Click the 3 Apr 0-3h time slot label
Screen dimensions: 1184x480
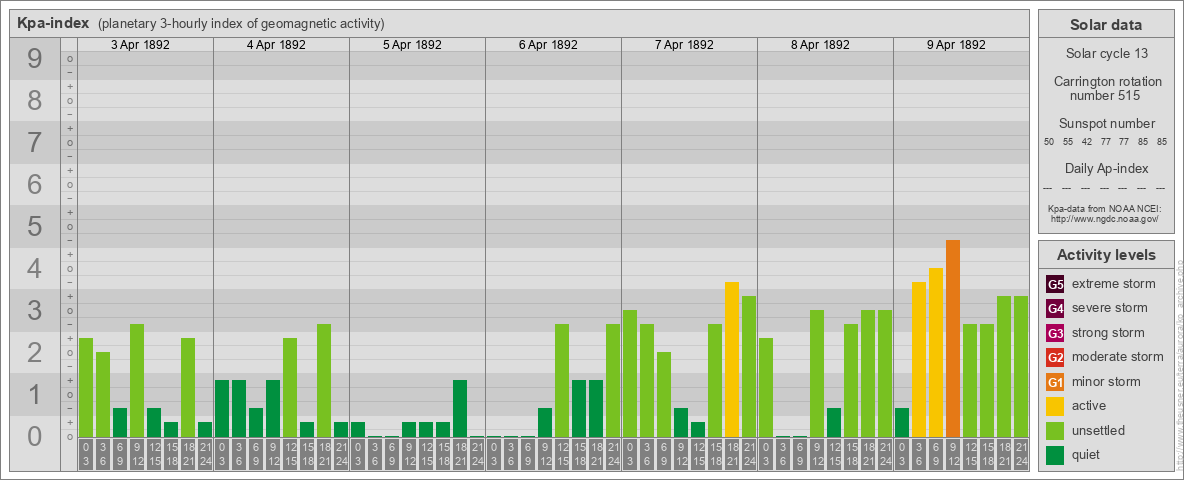tap(86, 454)
